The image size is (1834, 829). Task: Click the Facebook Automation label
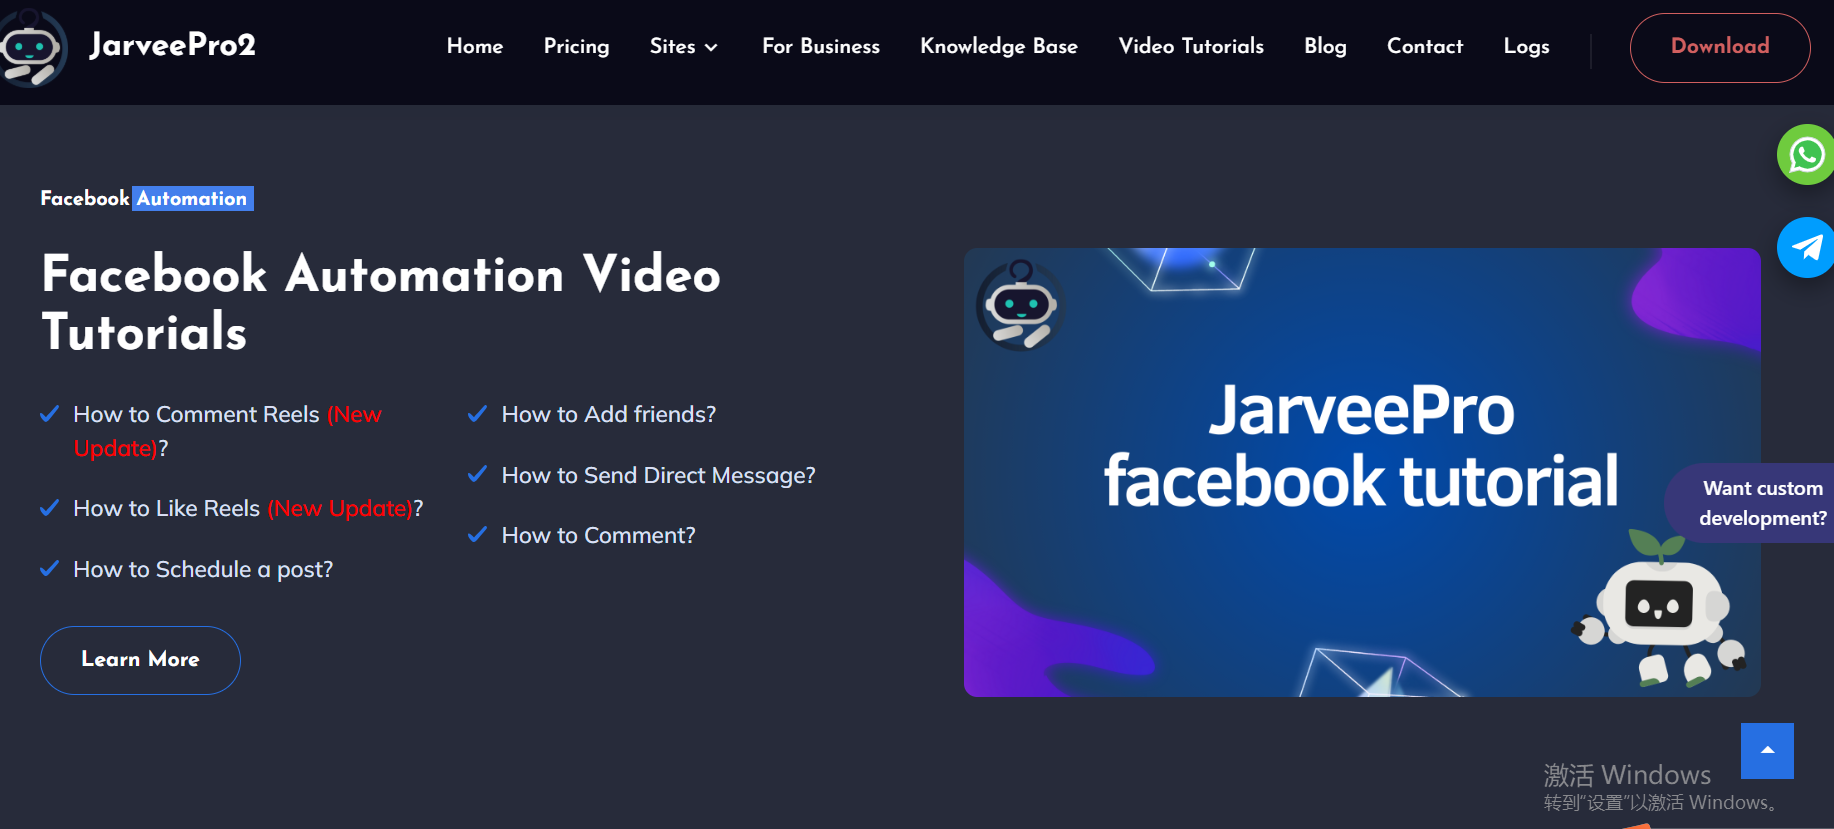(x=146, y=198)
